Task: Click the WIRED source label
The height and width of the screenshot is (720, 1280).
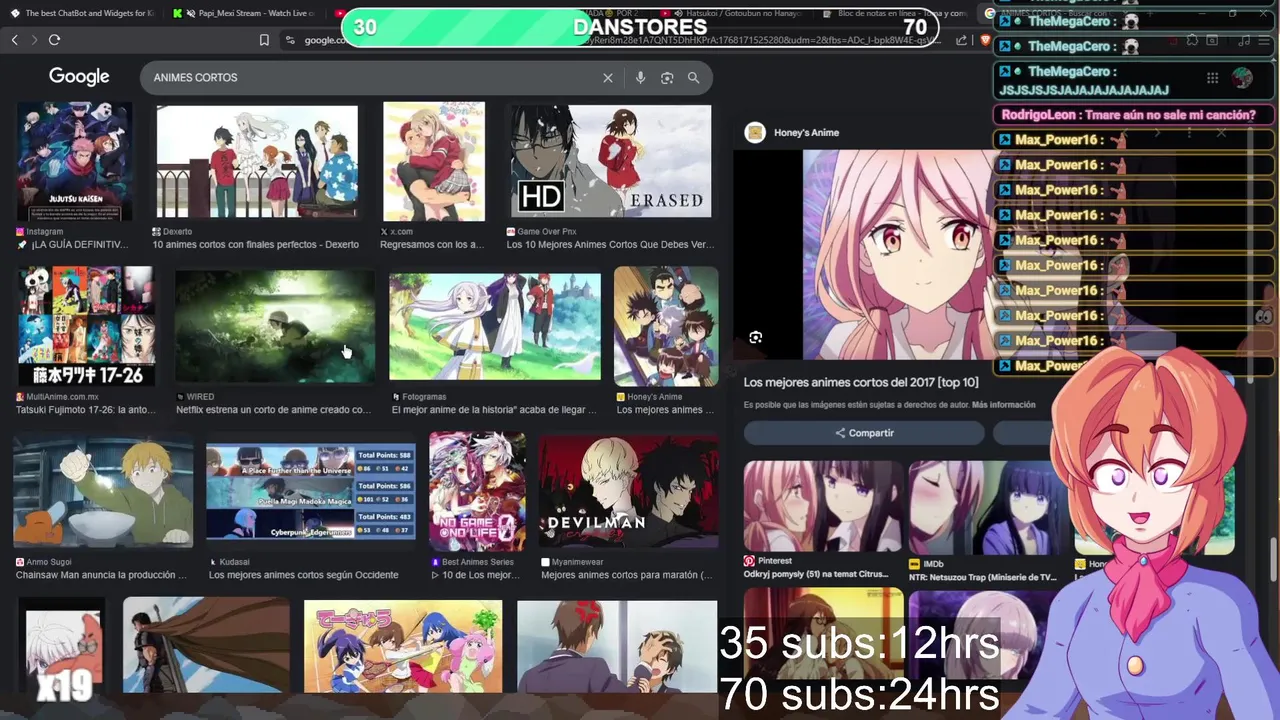Action: pos(200,397)
